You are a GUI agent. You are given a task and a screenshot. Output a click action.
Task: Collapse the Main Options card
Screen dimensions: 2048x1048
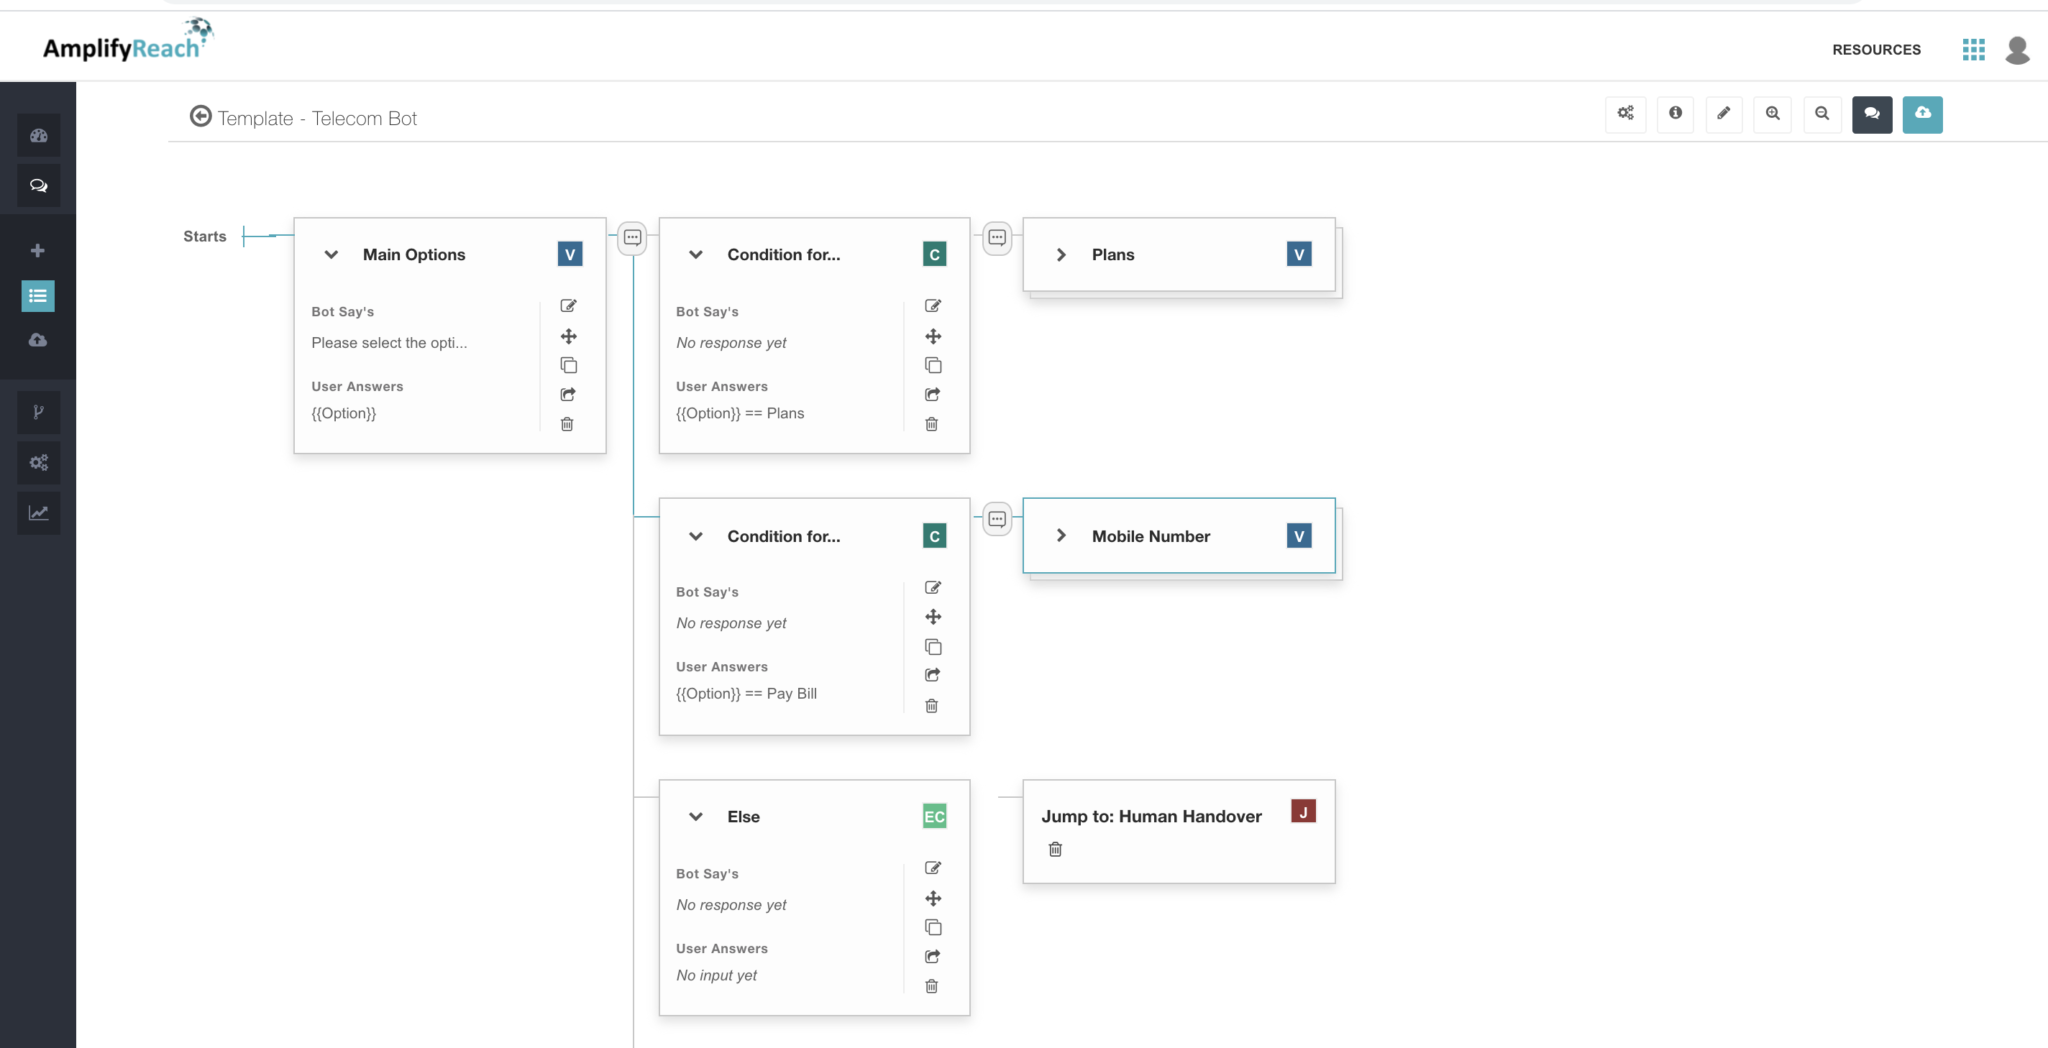point(331,255)
